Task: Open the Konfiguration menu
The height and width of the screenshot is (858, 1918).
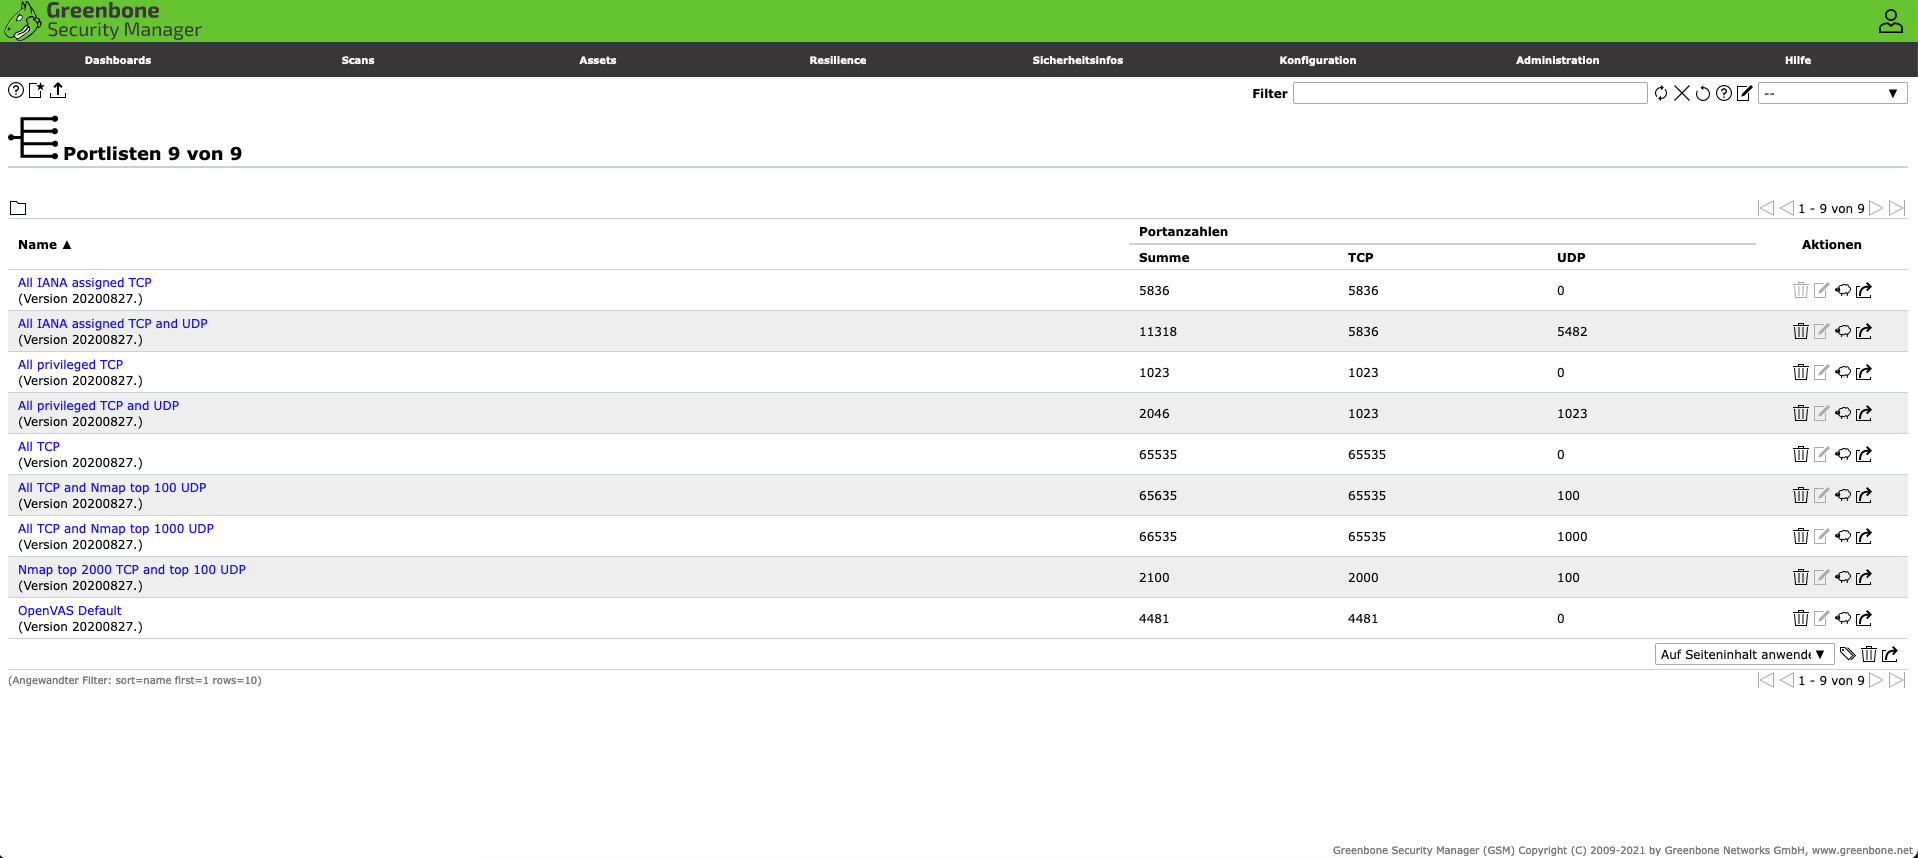Action: [x=1318, y=60]
